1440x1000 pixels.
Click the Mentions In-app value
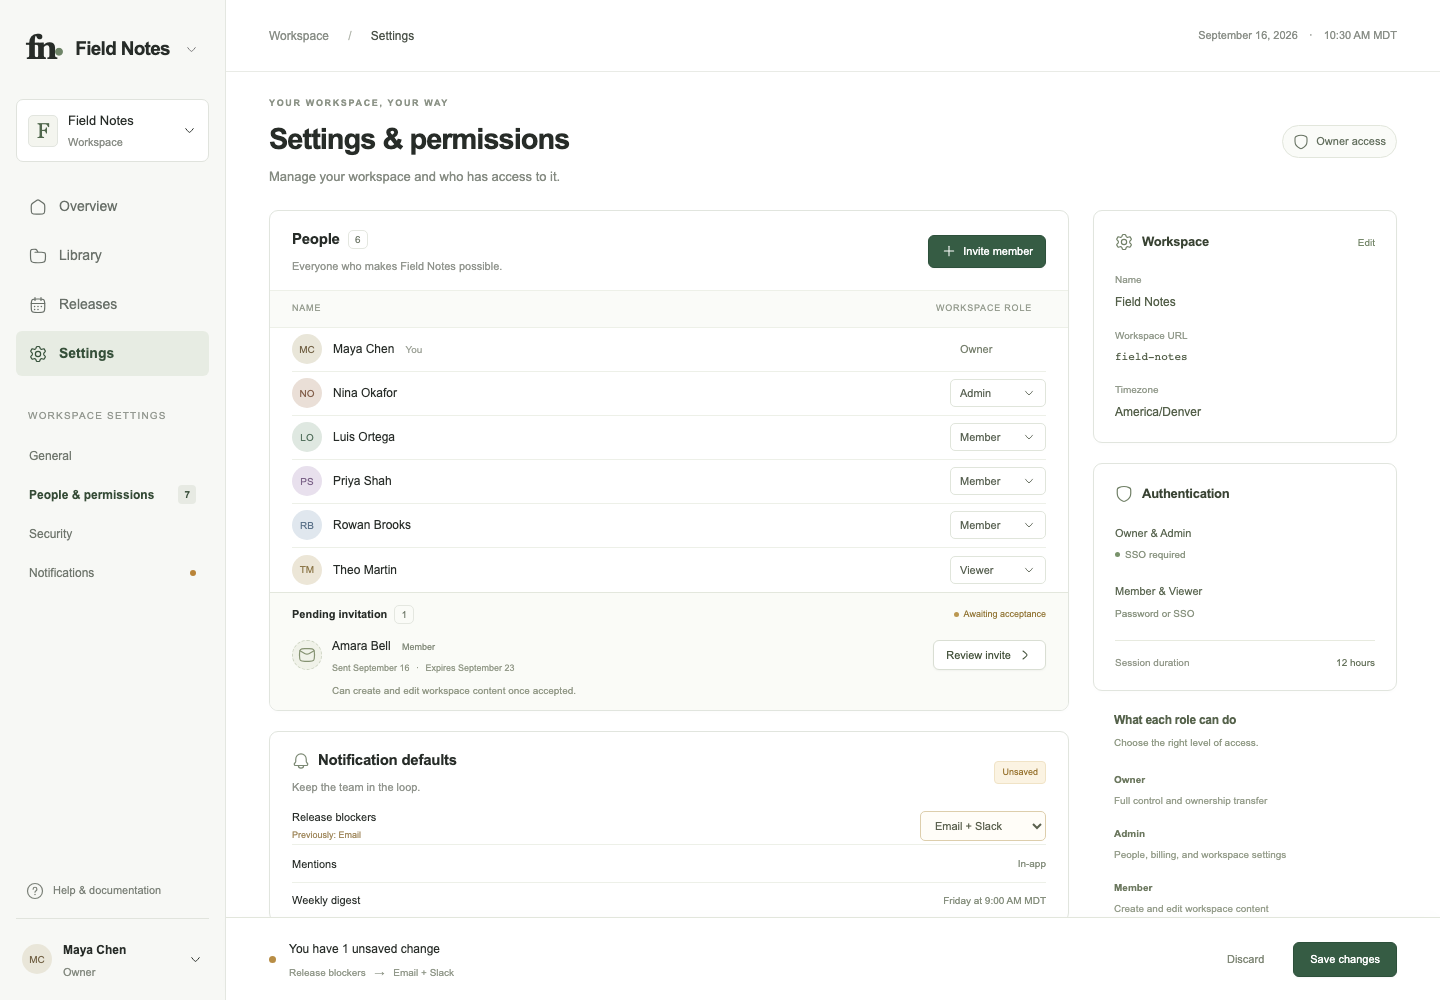(1032, 864)
